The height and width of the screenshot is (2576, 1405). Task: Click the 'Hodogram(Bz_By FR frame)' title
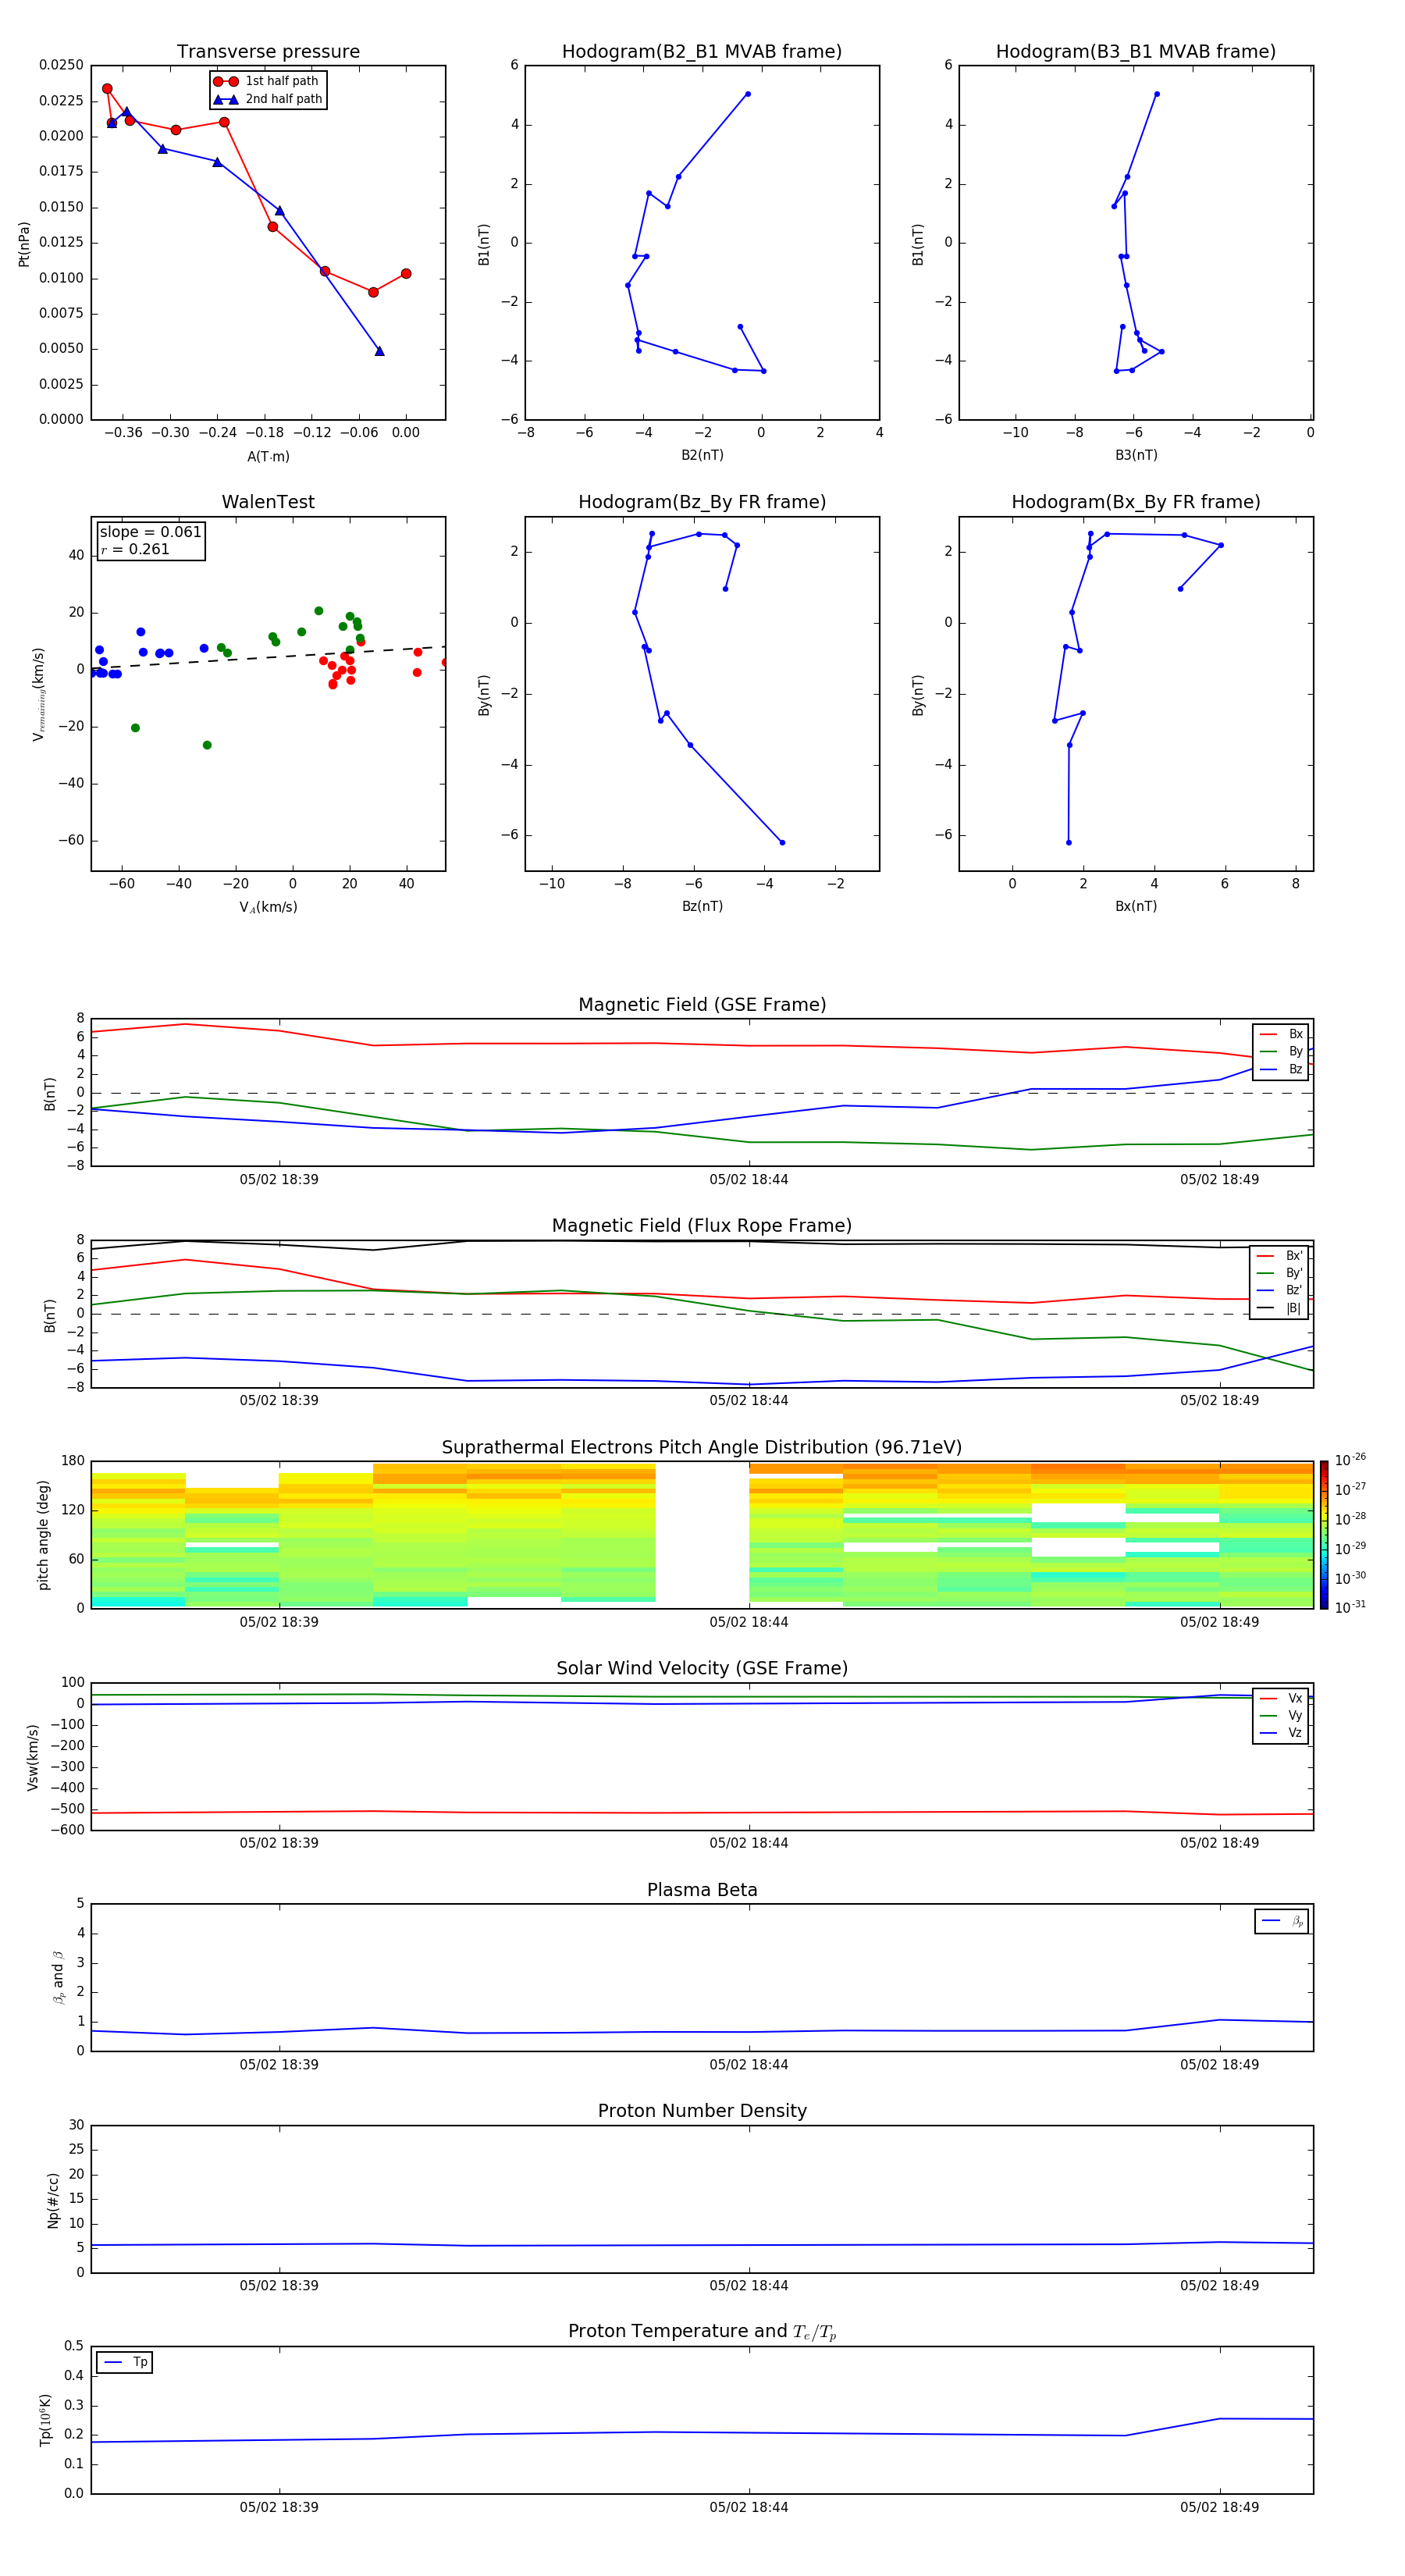click(x=702, y=502)
